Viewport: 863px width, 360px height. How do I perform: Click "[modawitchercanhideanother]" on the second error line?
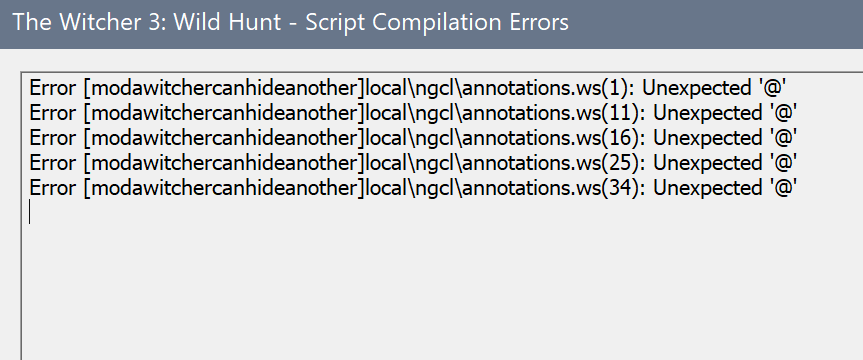click(x=224, y=113)
